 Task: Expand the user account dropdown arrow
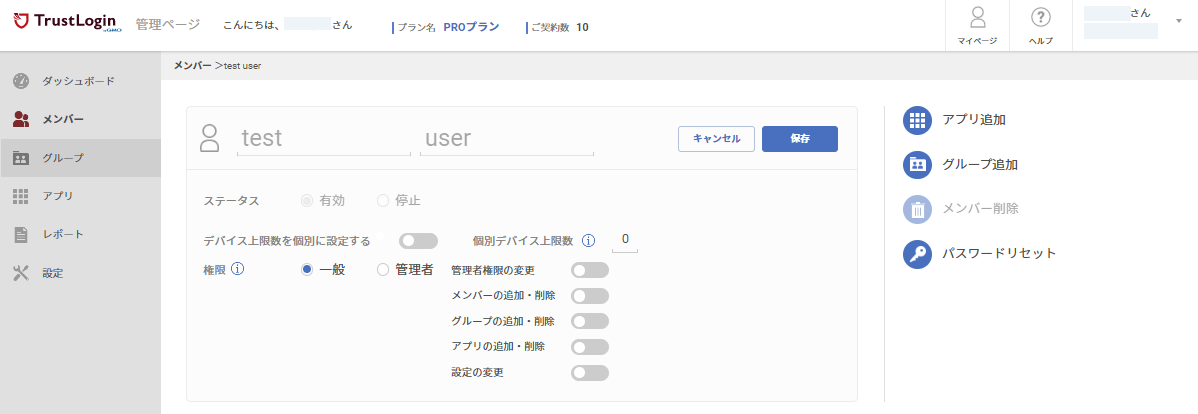click(x=1178, y=21)
